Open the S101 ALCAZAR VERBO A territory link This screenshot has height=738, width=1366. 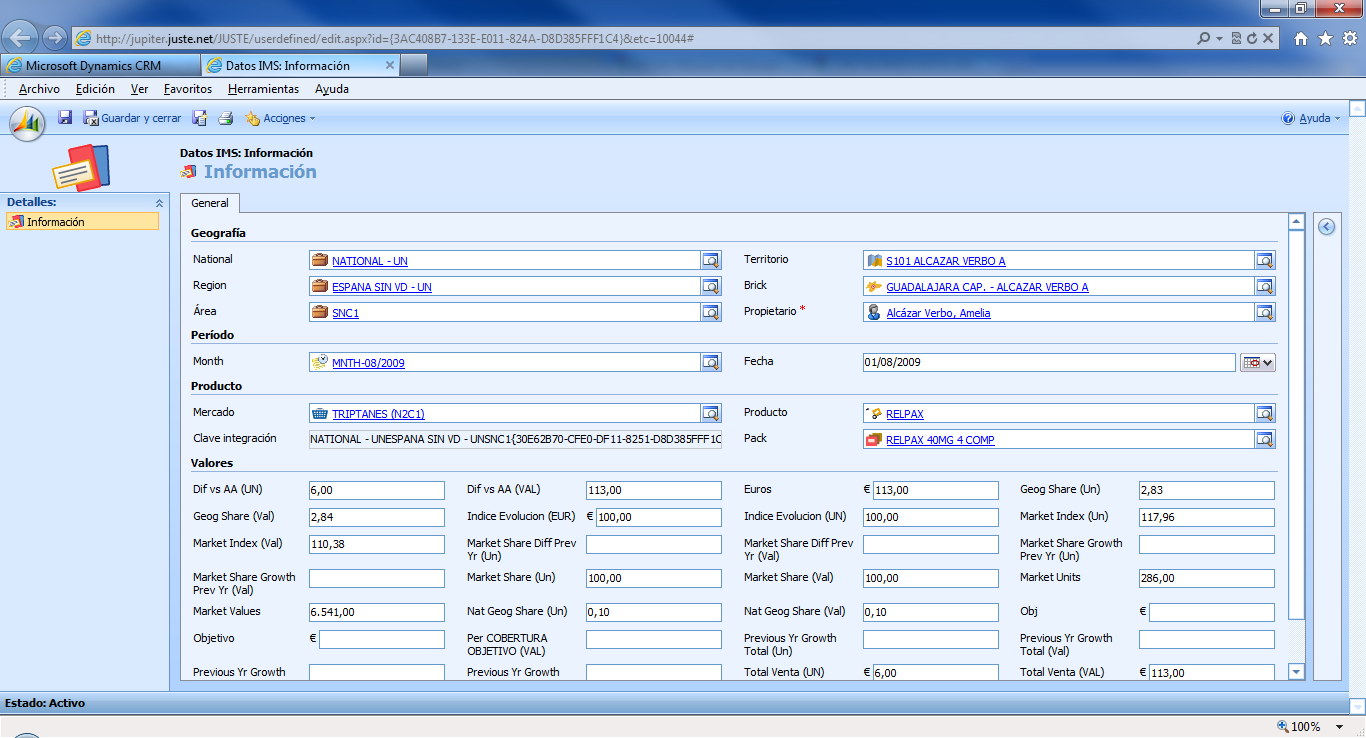click(x=946, y=261)
